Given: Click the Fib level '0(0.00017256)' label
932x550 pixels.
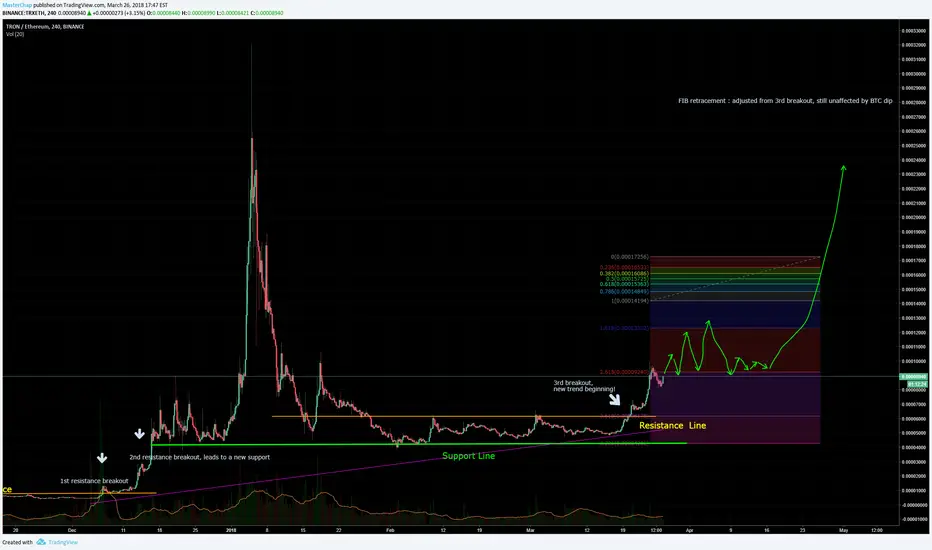Looking at the screenshot, I should tap(629, 257).
